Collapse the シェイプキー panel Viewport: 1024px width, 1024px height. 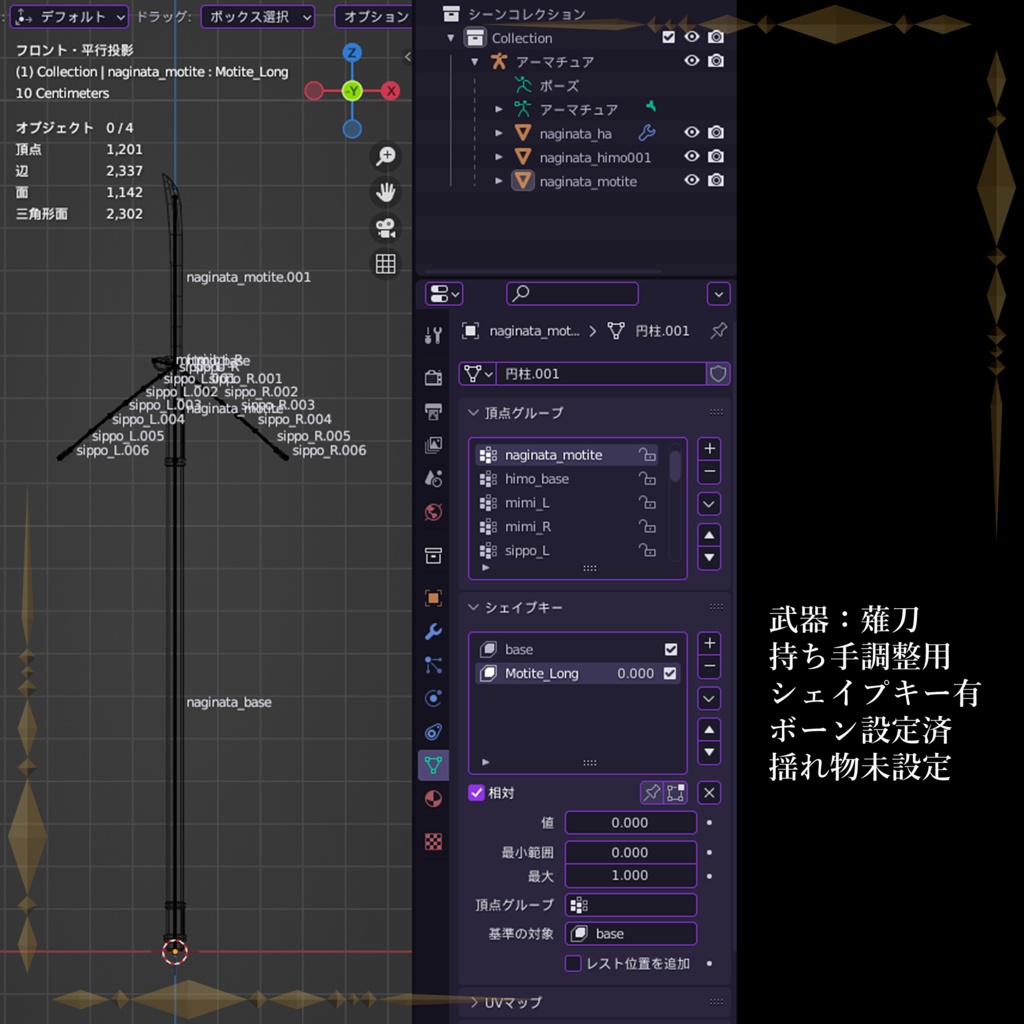pyautogui.click(x=473, y=607)
